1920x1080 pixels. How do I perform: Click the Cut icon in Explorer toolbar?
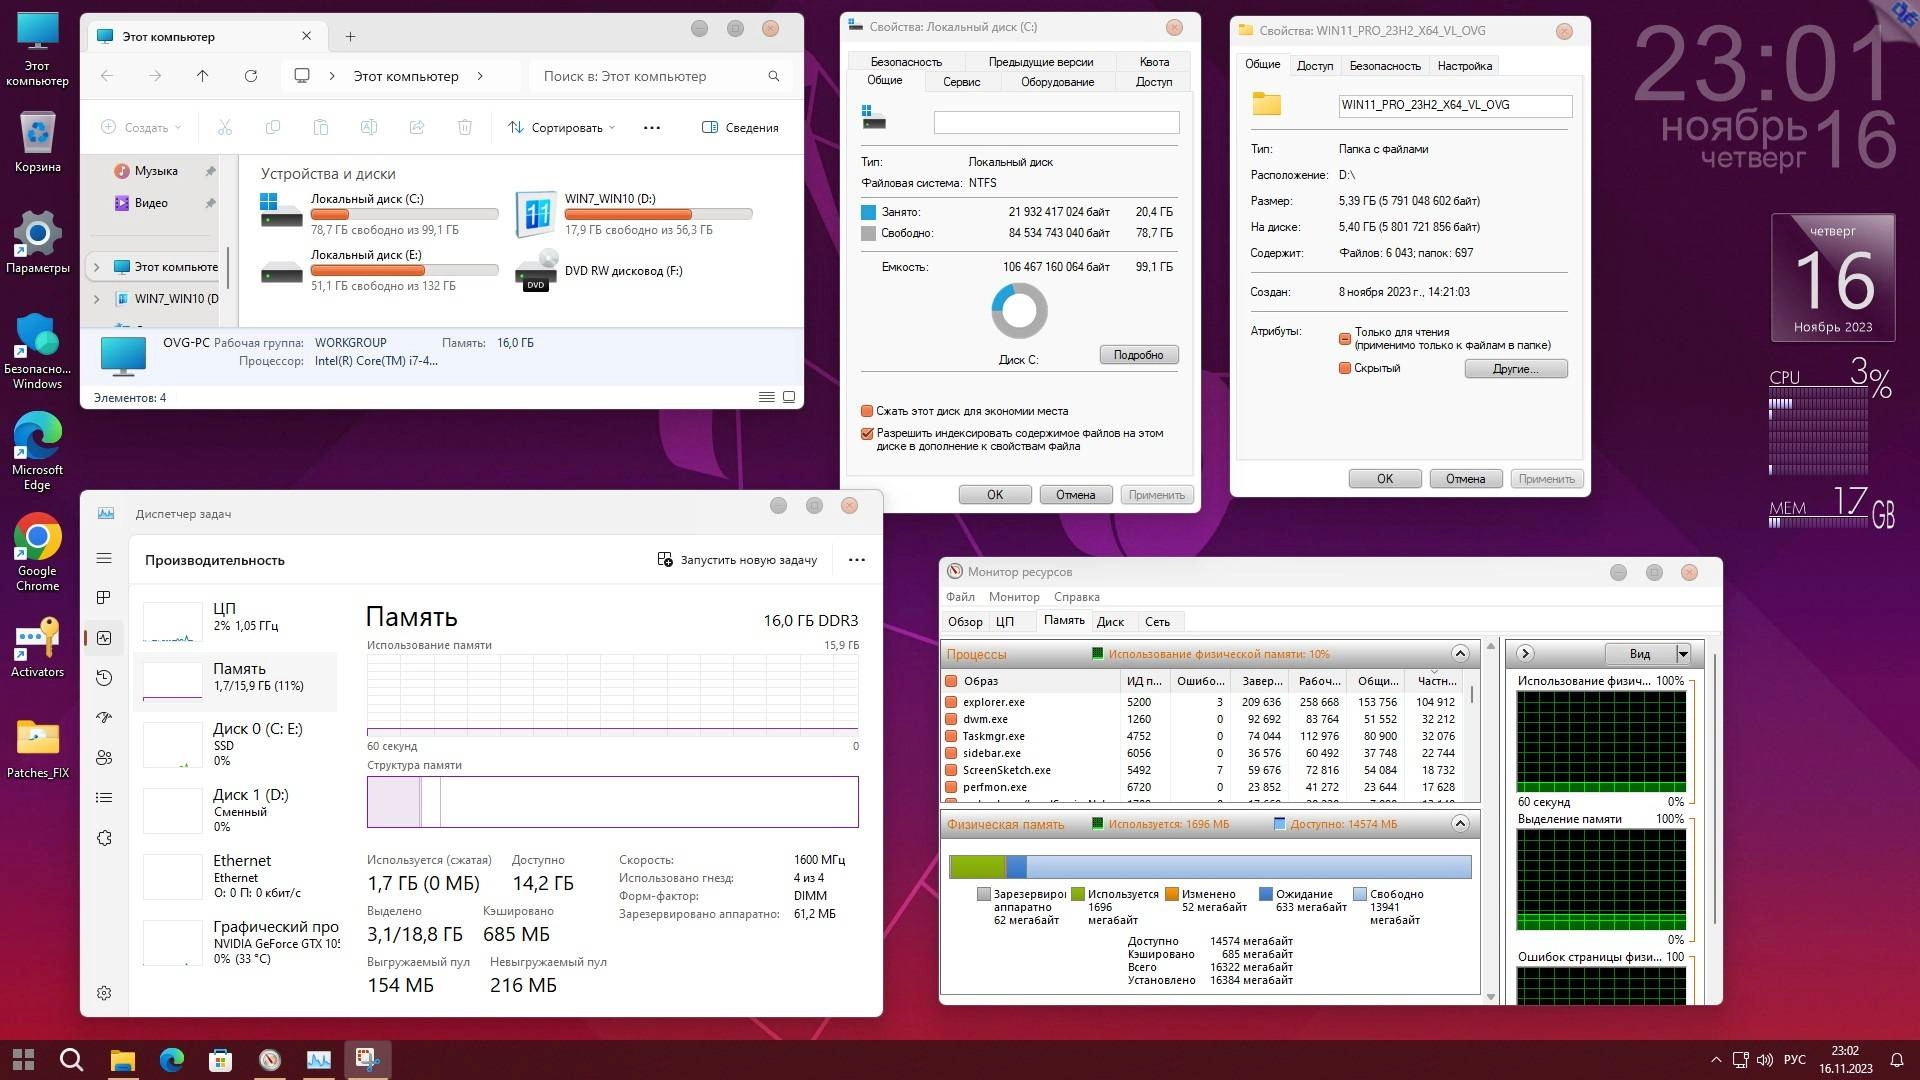[x=225, y=127]
